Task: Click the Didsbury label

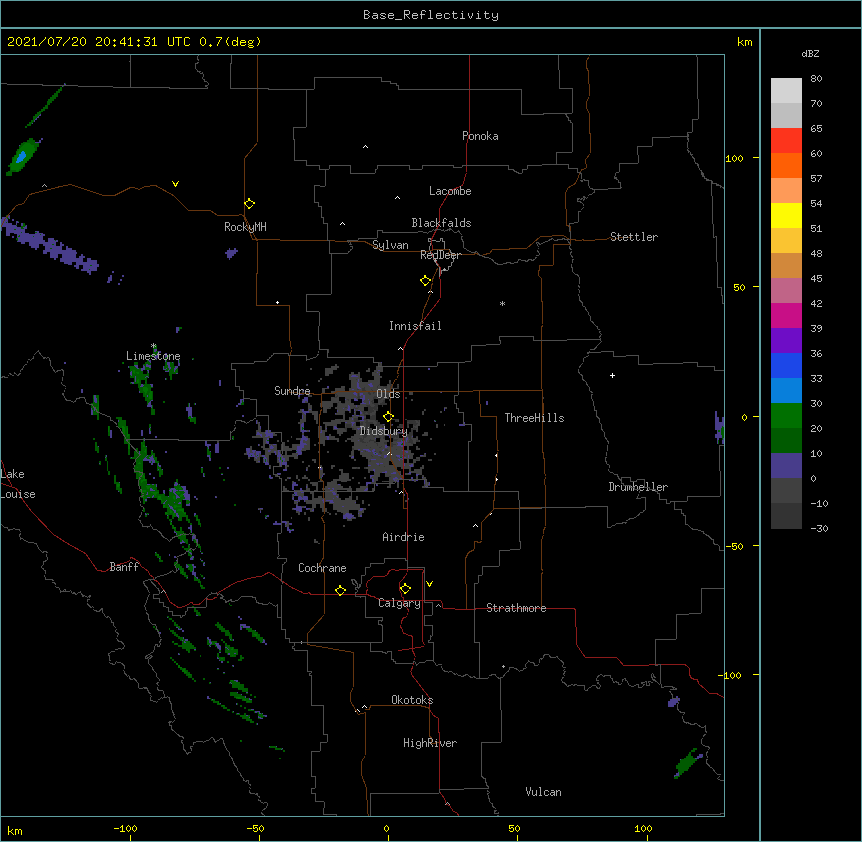Action: click(383, 431)
